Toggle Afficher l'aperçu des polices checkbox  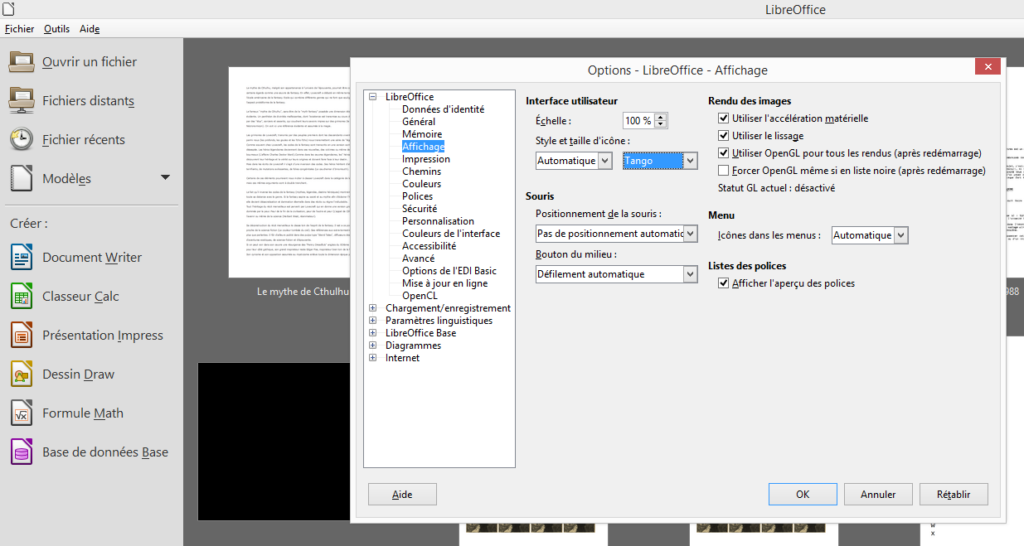[723, 283]
